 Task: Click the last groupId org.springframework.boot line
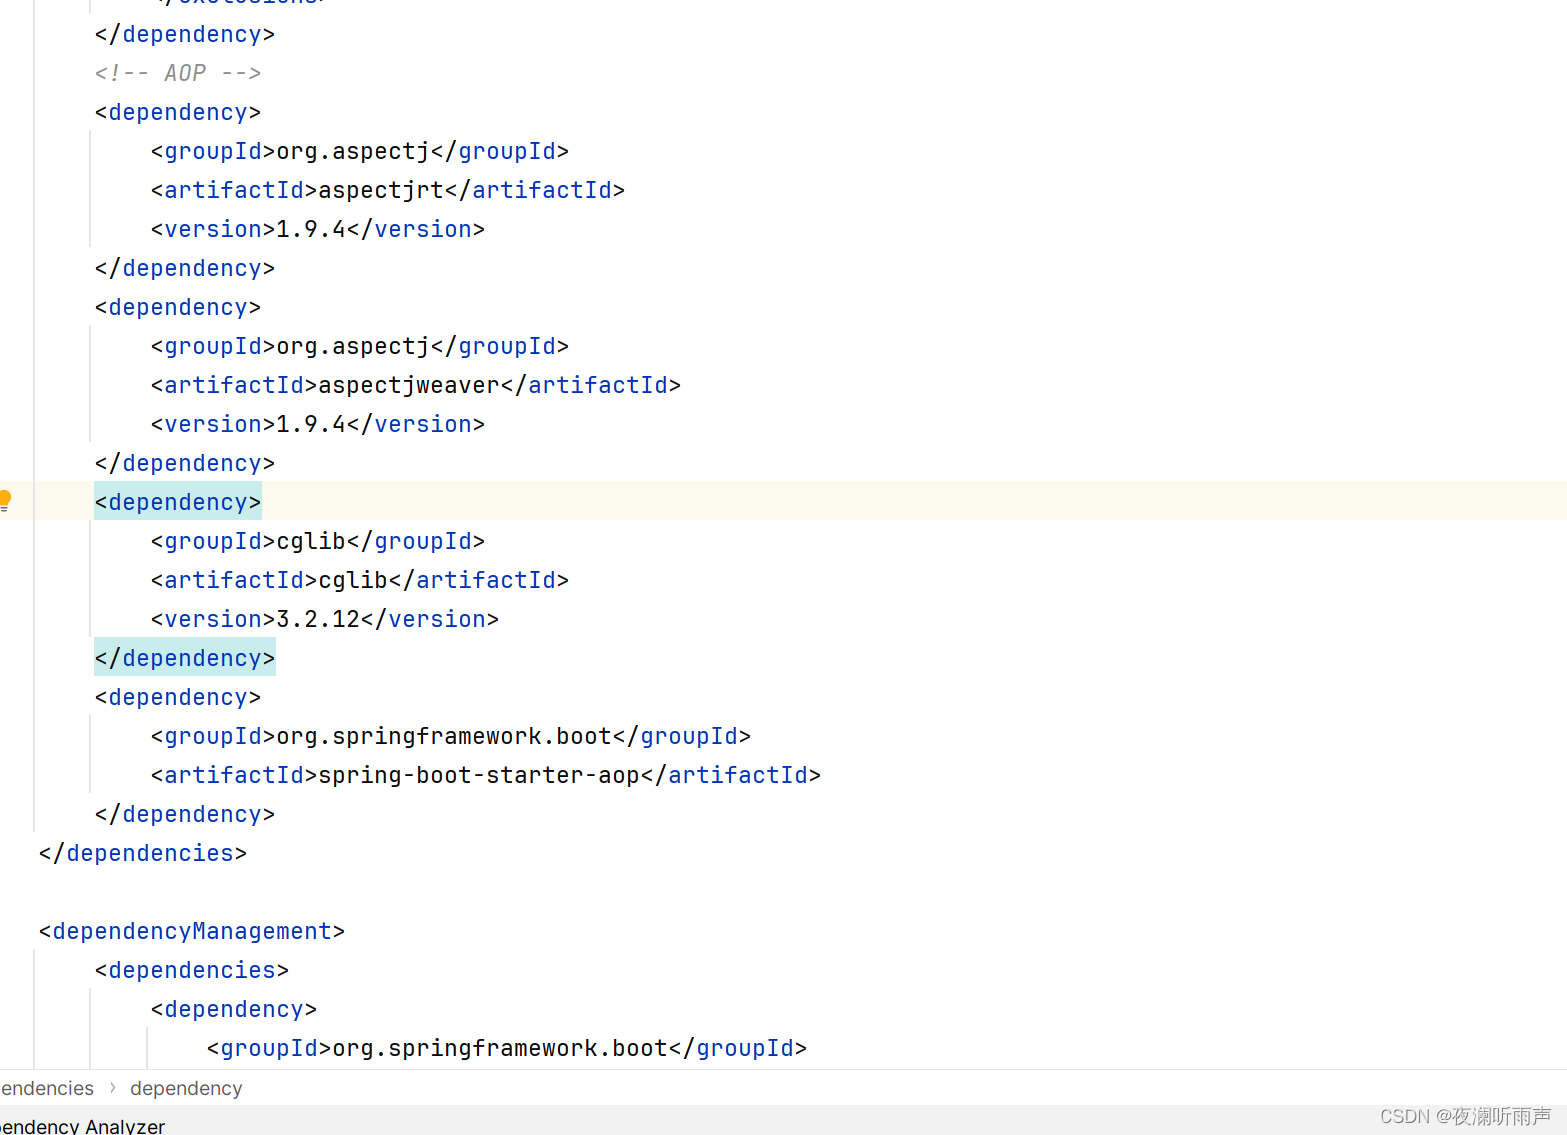click(x=507, y=1048)
